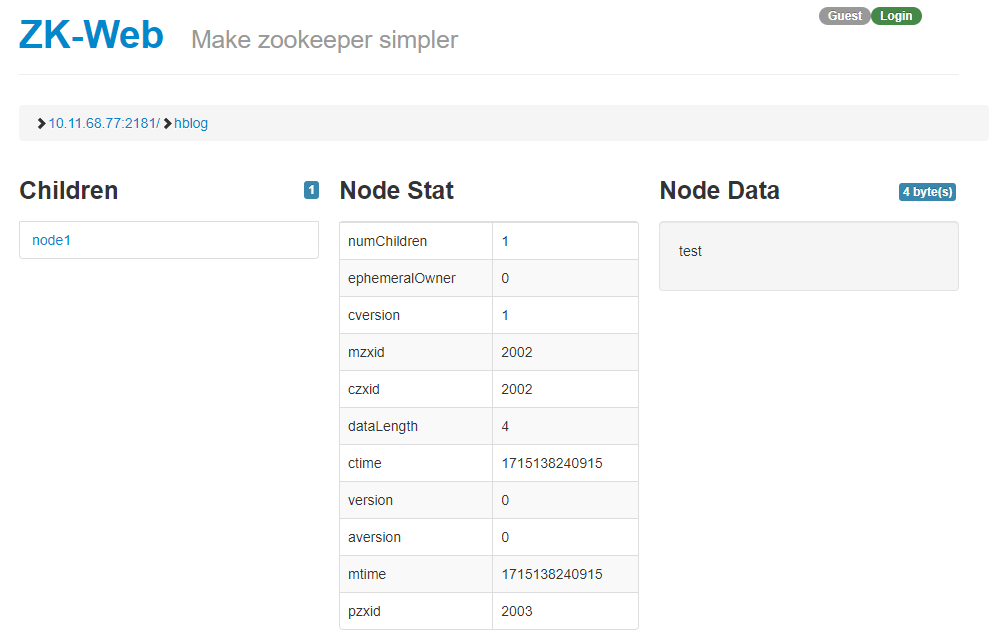Click the chevron icon before 10.11.68.77:2181
Viewport: 1001px width, 634px height.
pos(41,123)
